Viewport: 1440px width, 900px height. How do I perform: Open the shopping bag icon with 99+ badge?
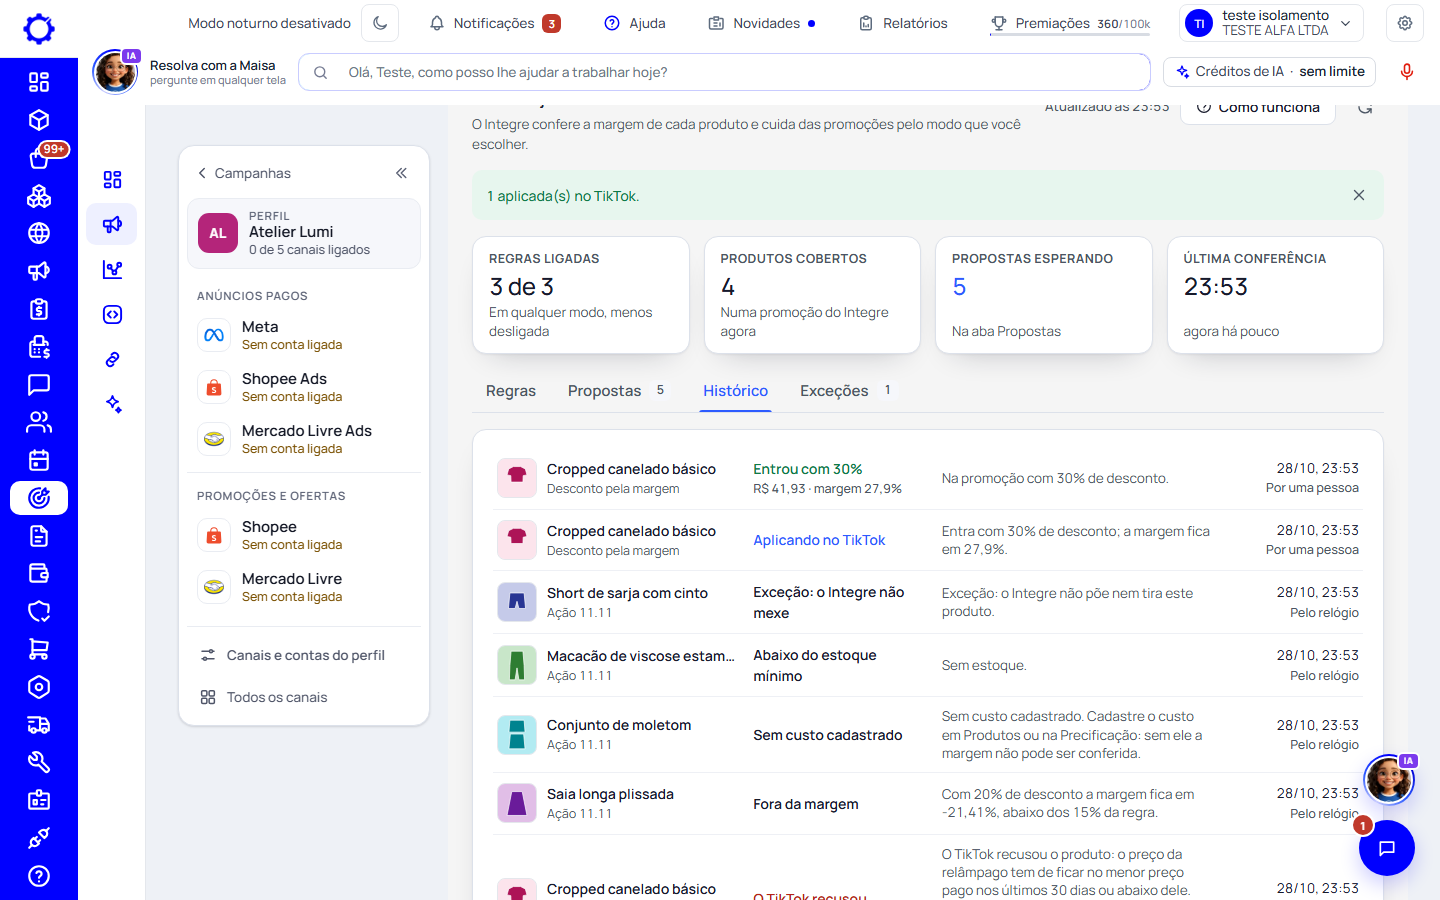[39, 158]
